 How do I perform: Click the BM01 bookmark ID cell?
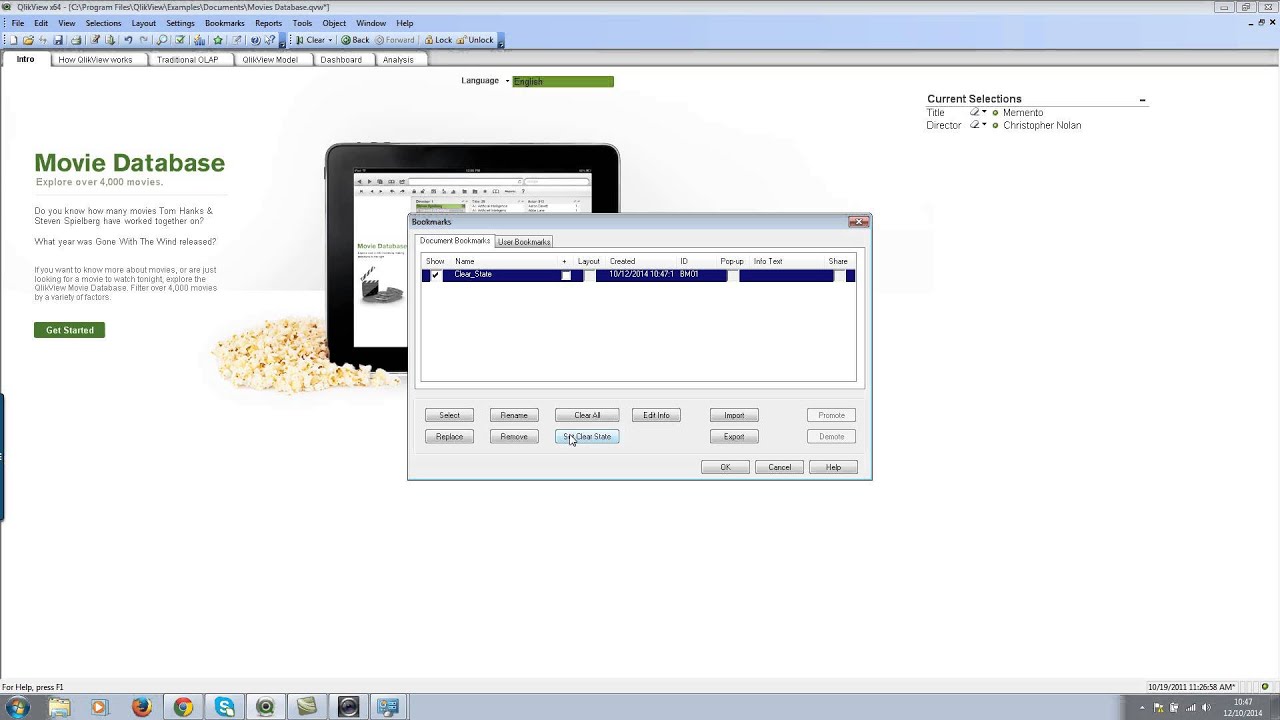(x=689, y=275)
